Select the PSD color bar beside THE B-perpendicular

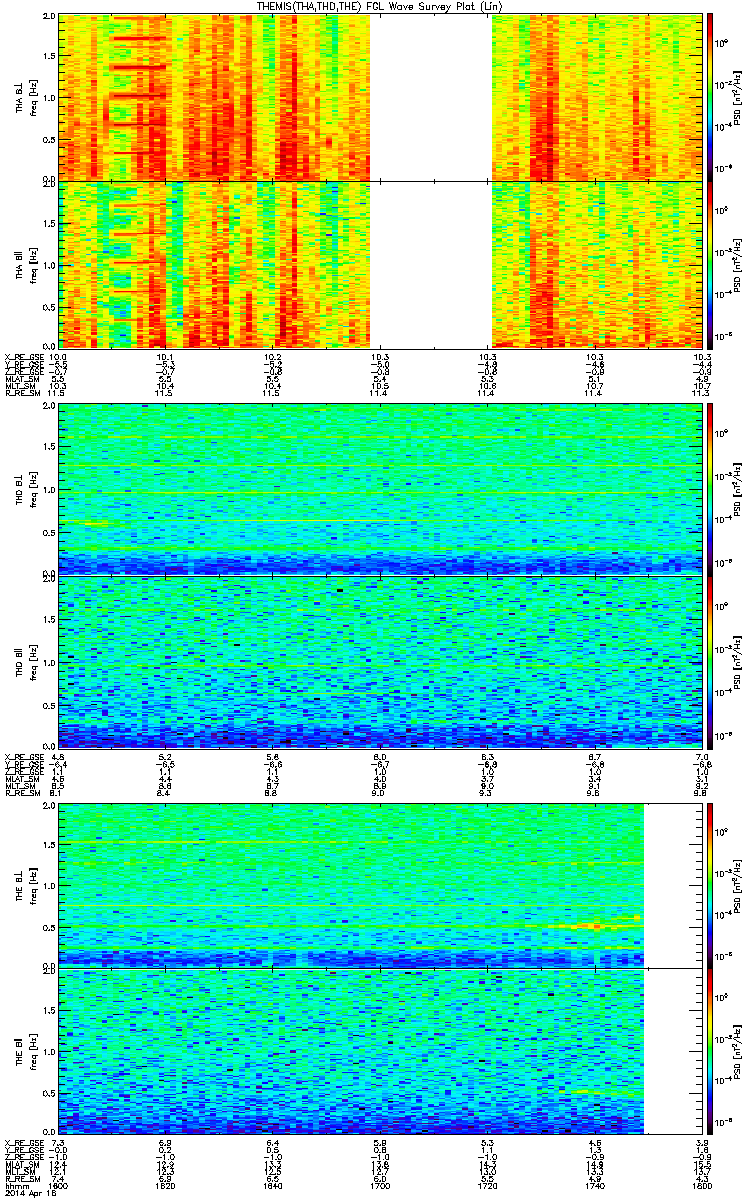click(x=711, y=884)
